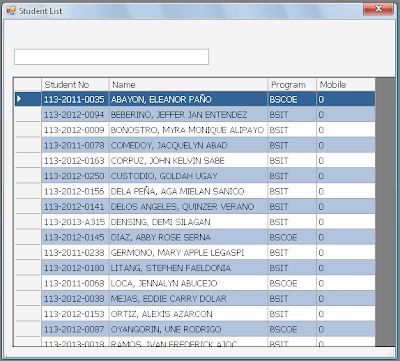Select name BONOSTRO, MYRA MONIQUE ALIPAYO

[x=188, y=130]
